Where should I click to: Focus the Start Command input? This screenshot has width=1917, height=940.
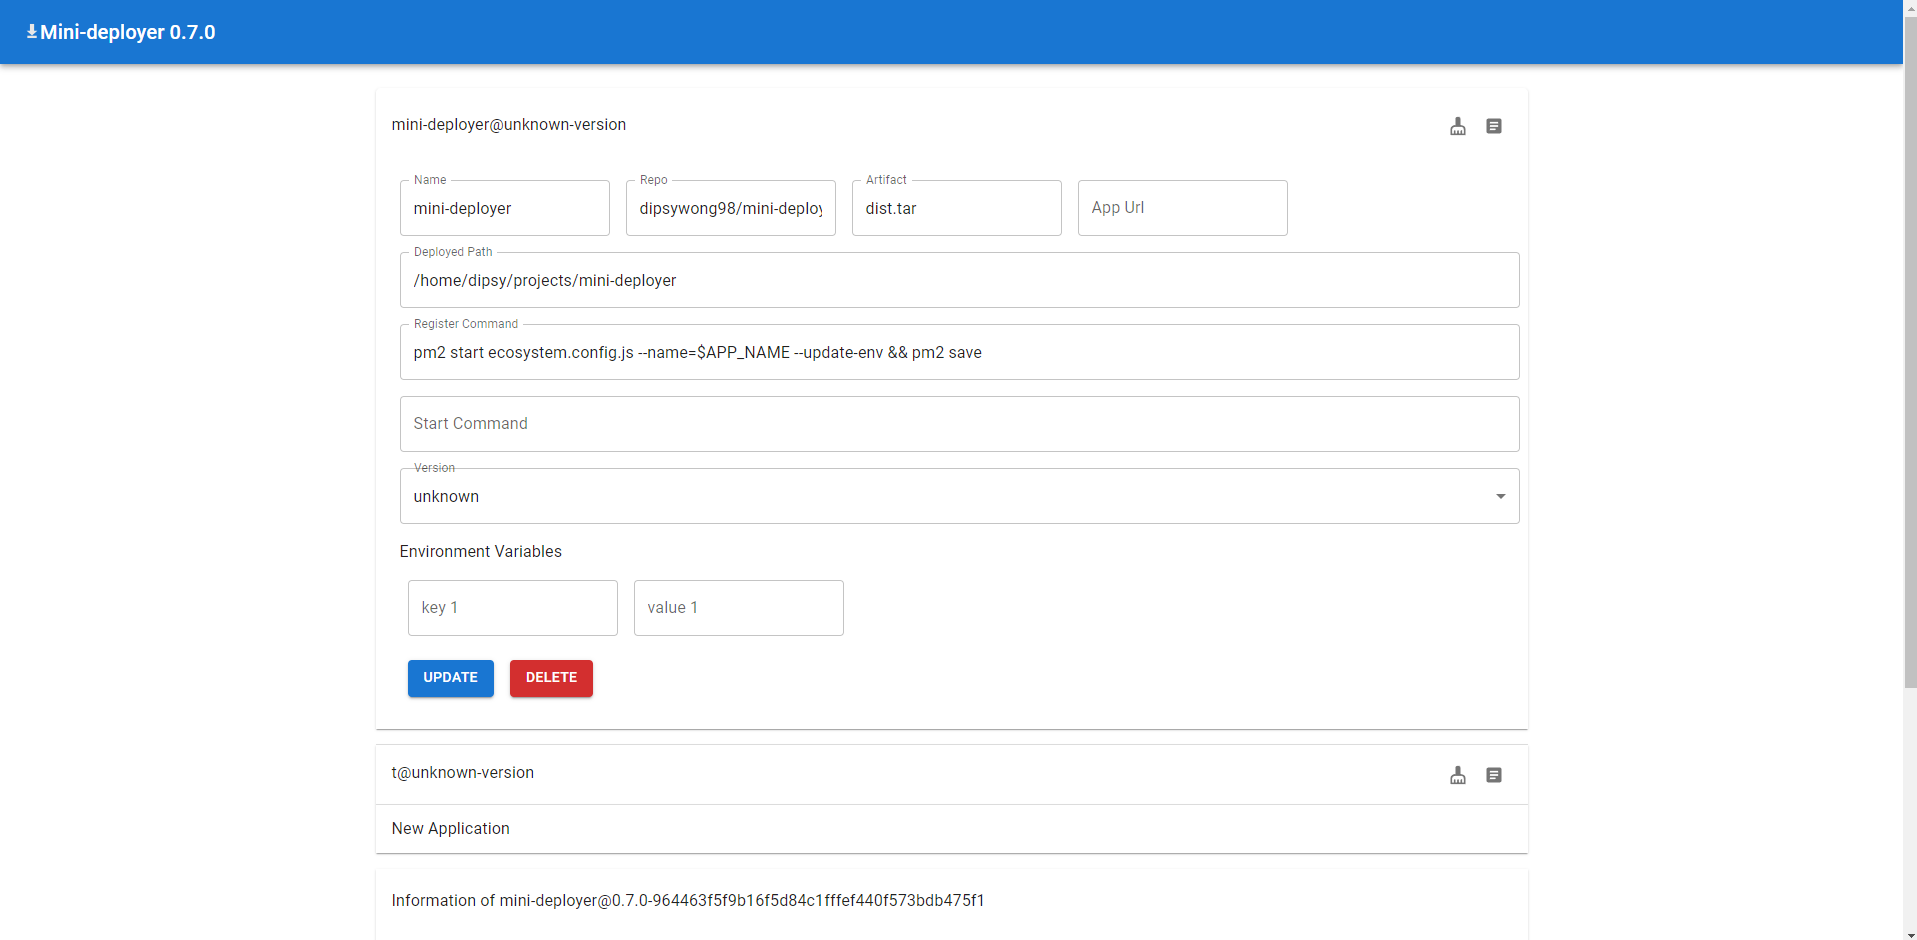coord(958,424)
